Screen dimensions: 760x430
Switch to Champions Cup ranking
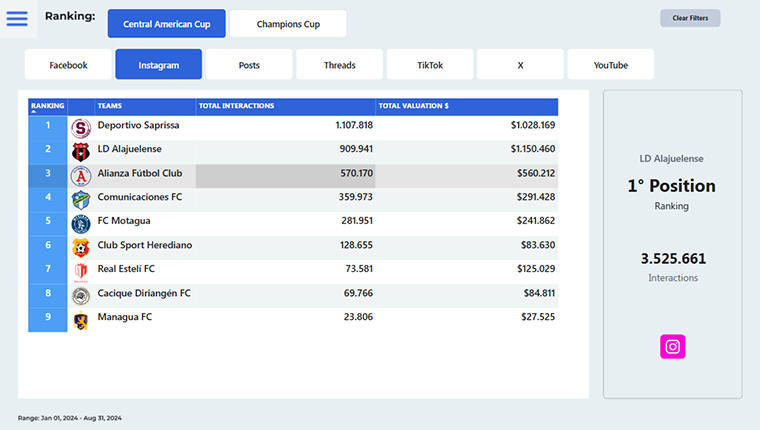click(288, 24)
